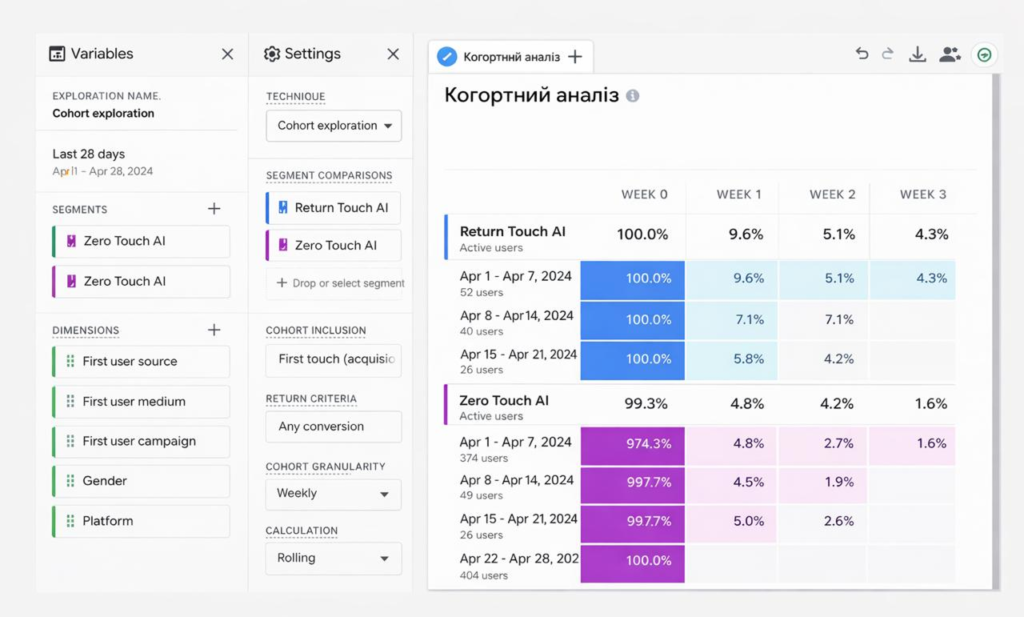Click the undo arrow icon

click(862, 55)
